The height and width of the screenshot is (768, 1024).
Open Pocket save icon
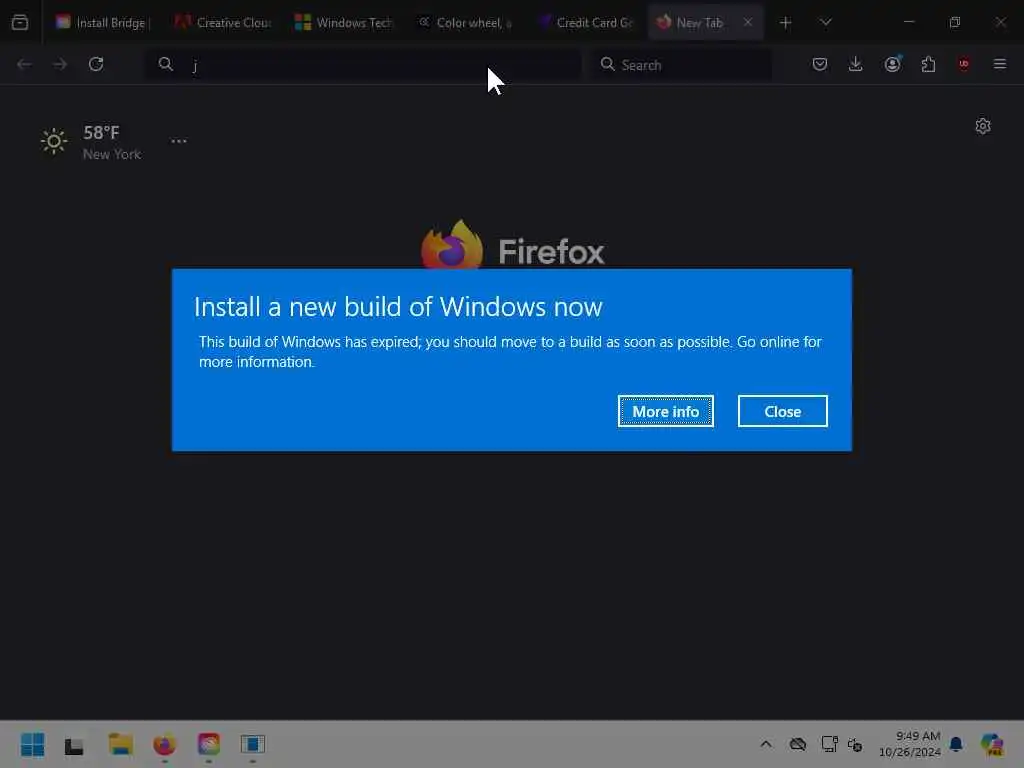820,64
